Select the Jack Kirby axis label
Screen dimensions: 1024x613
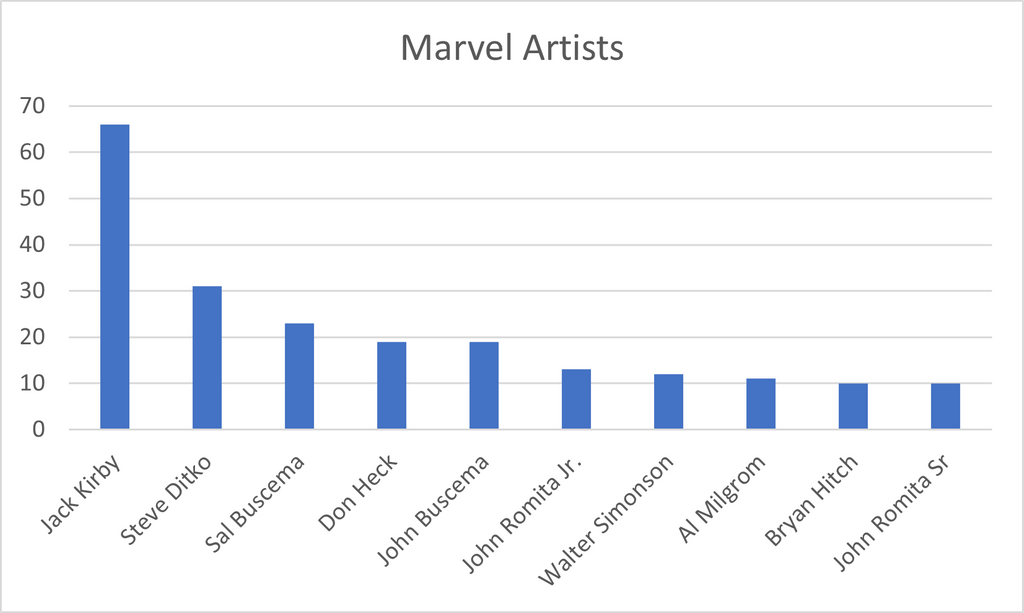tap(80, 493)
